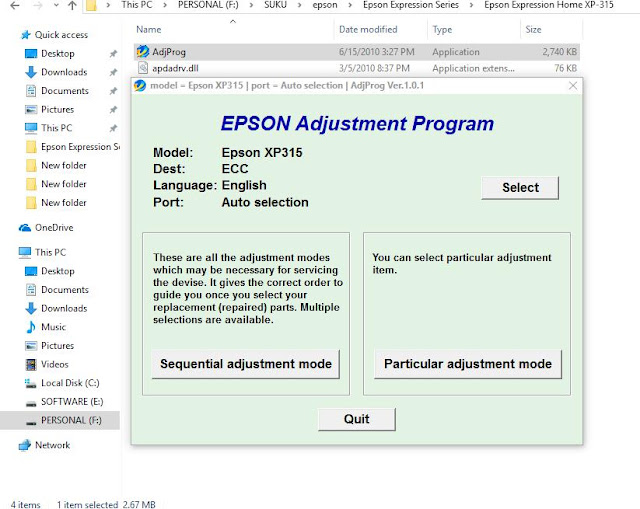This screenshot has width=640, height=509.
Task: Click AdjProg size 2,740 KB cell
Action: pos(560,52)
